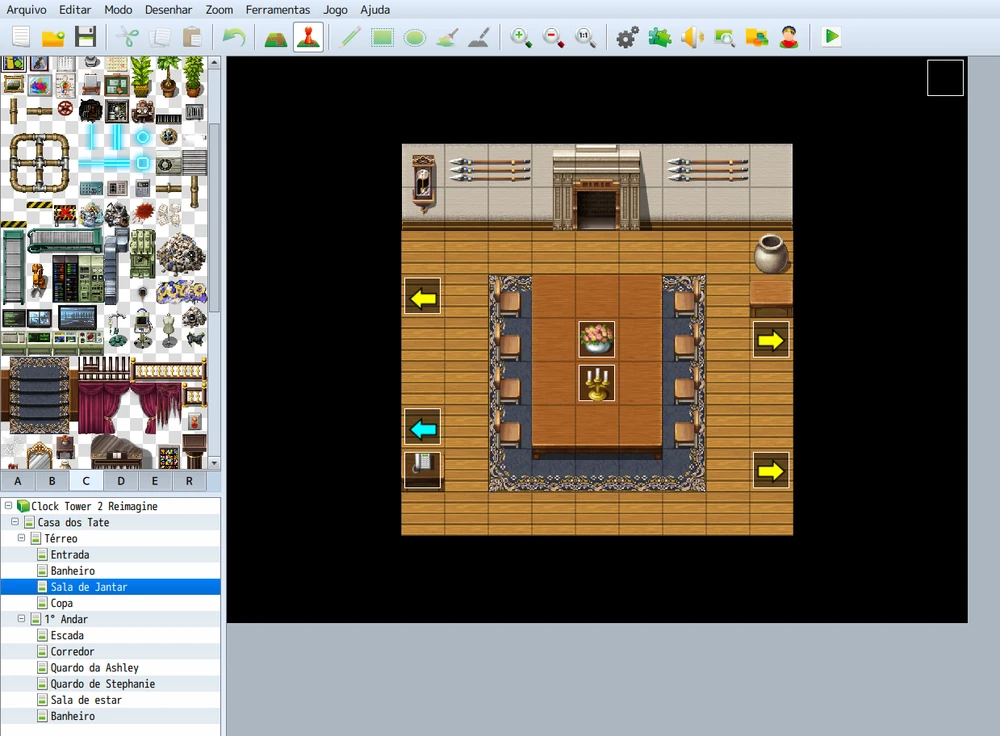Viewport: 1000px width, 736px height.
Task: Click the Undo arrow icon
Action: point(233,38)
